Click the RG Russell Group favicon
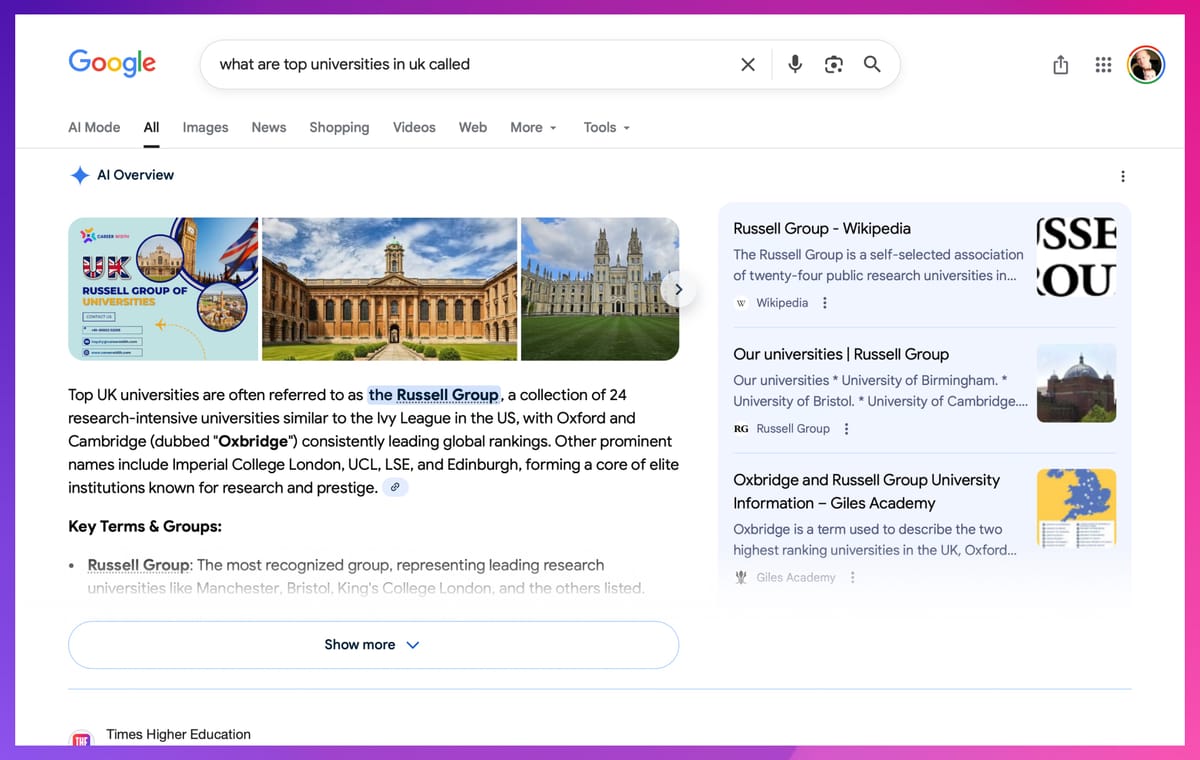Viewport: 1200px width, 760px height. pos(741,429)
